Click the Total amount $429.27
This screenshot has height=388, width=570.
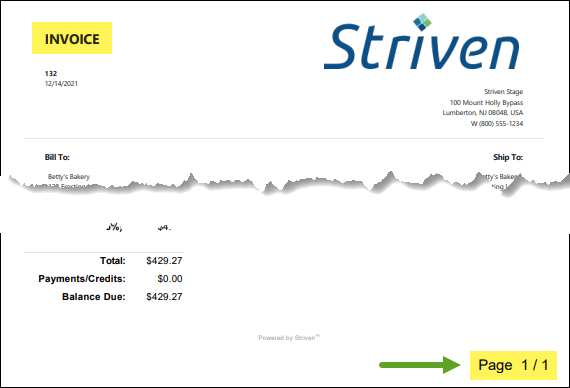pos(164,261)
